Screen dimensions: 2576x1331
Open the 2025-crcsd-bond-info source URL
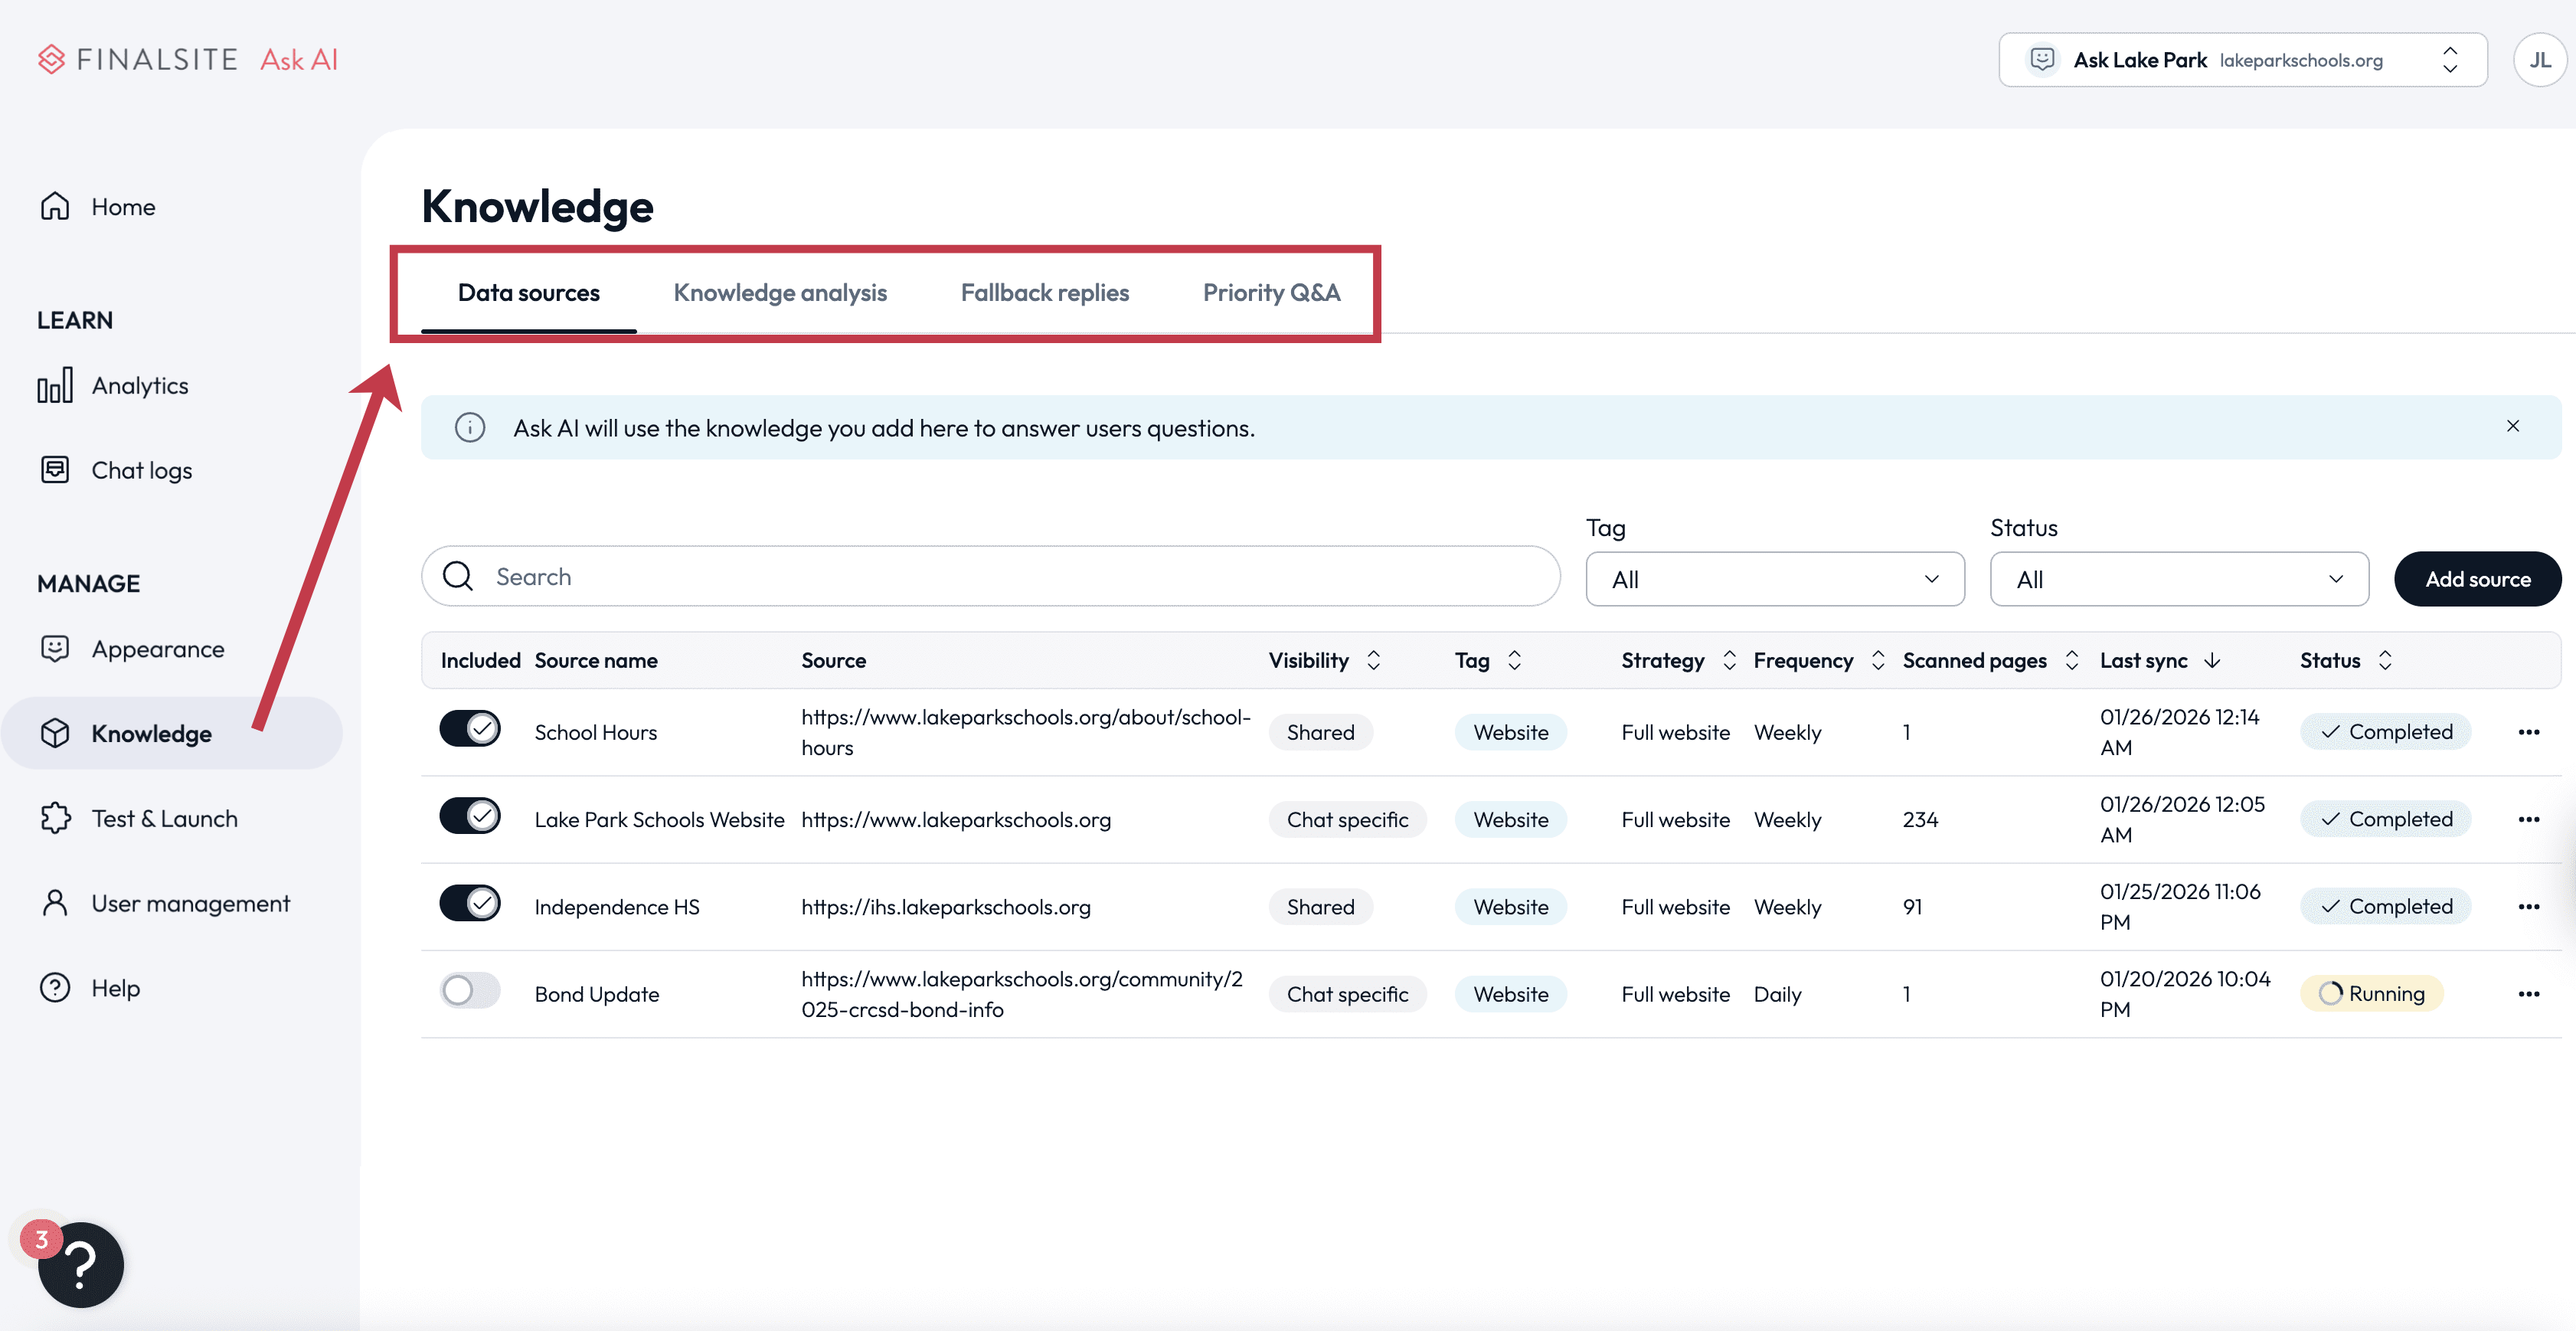point(1022,994)
